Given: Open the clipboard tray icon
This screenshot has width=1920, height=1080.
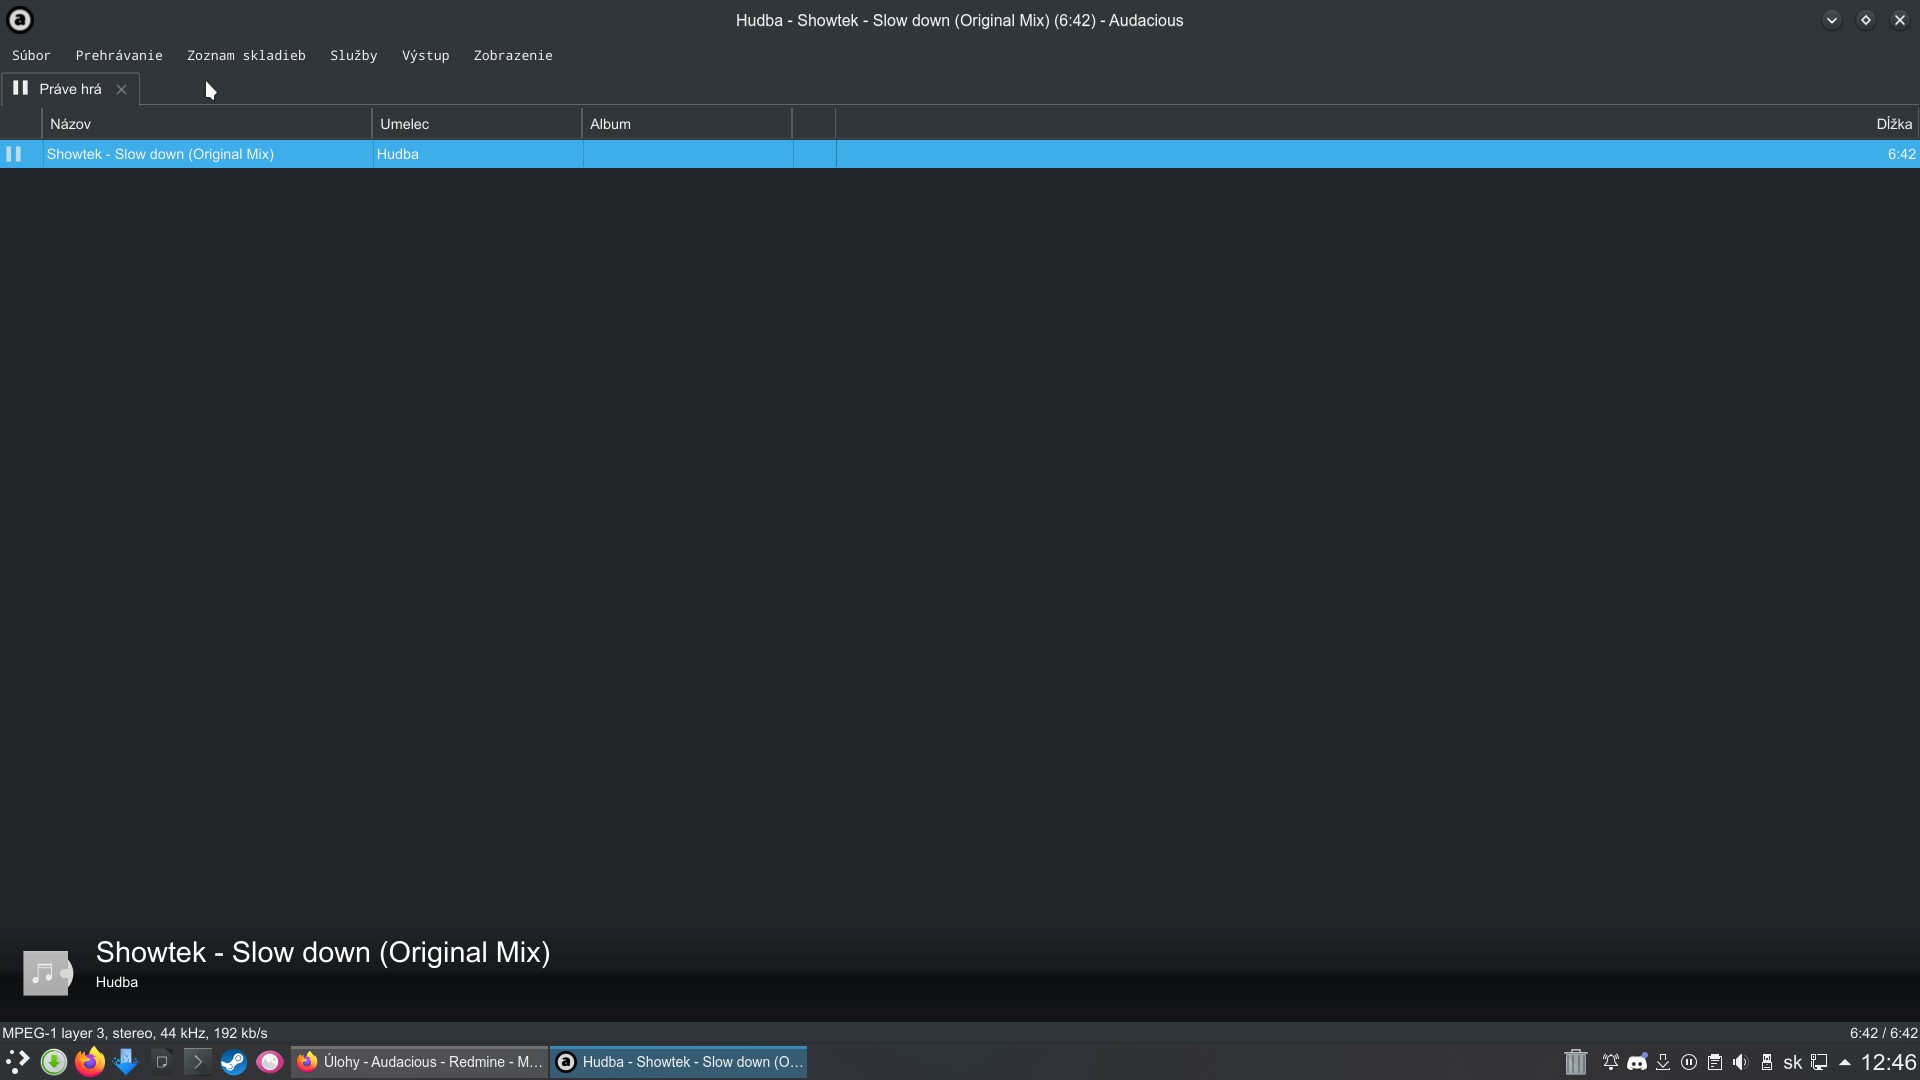Looking at the screenshot, I should [x=1715, y=1062].
